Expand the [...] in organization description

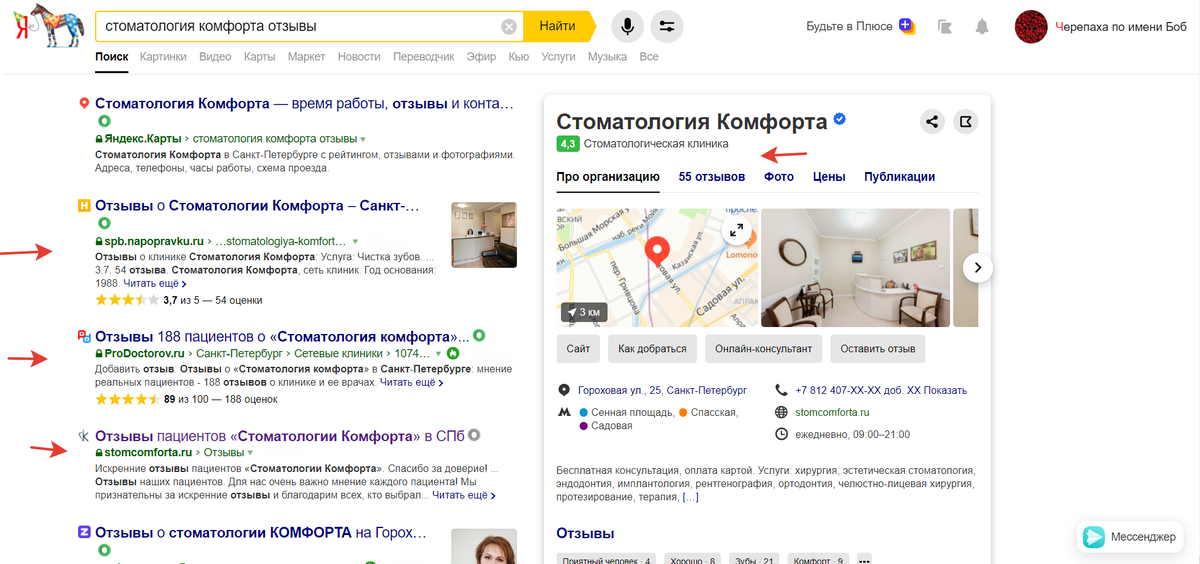click(x=690, y=497)
